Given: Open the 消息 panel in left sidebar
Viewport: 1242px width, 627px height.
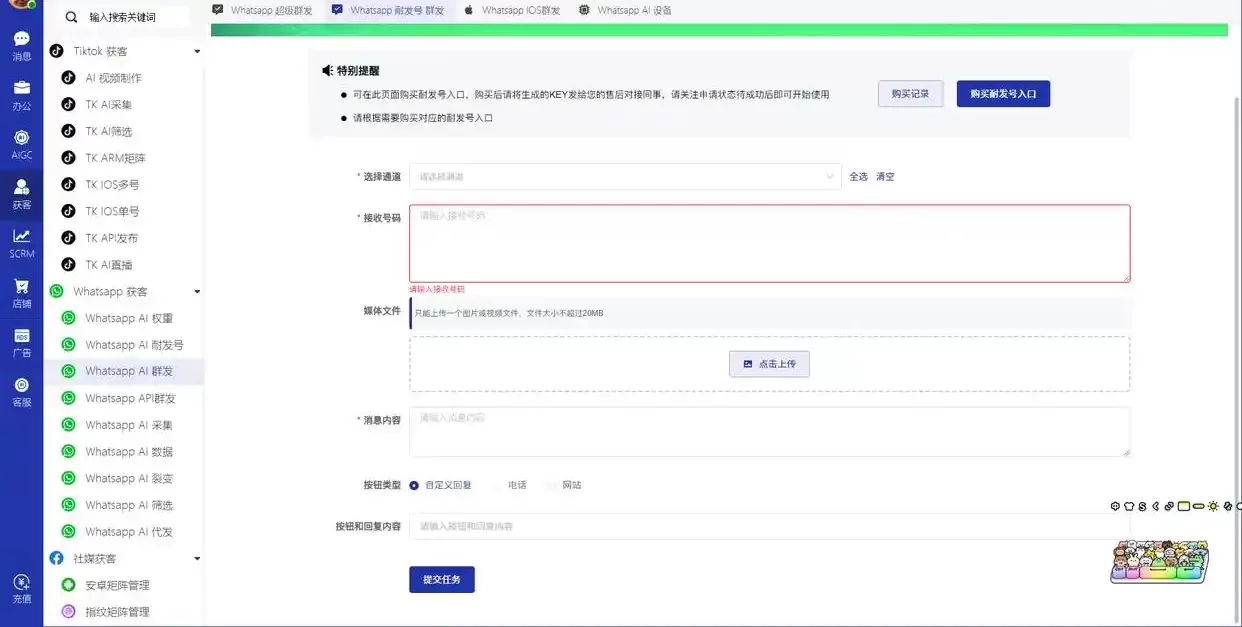Looking at the screenshot, I should click(x=21, y=47).
